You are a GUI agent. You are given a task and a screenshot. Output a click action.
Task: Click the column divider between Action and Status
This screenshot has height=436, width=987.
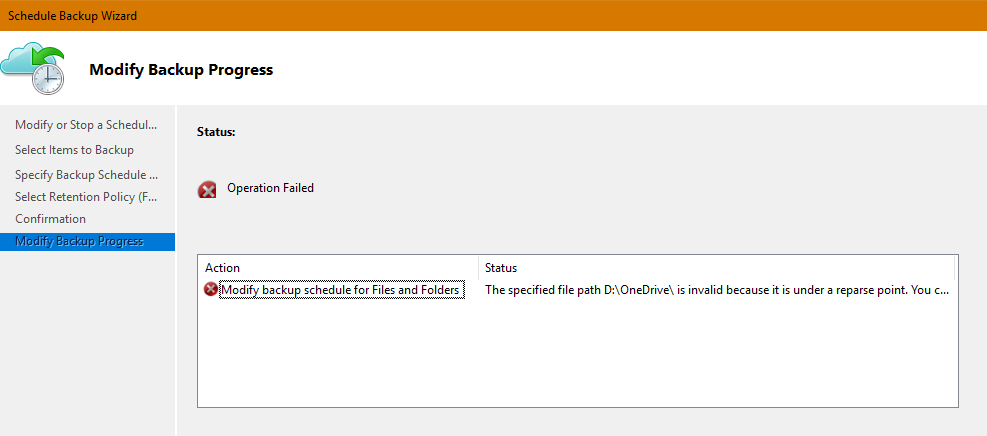pyautogui.click(x=478, y=268)
